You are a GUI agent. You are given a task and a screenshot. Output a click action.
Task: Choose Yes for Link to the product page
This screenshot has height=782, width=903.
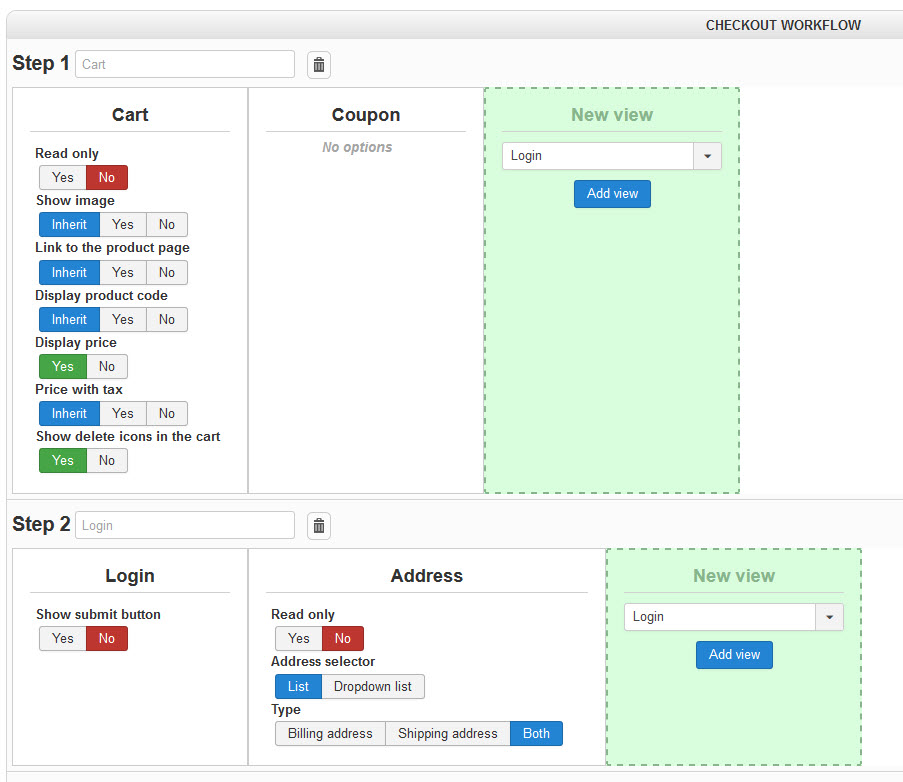[x=123, y=272]
